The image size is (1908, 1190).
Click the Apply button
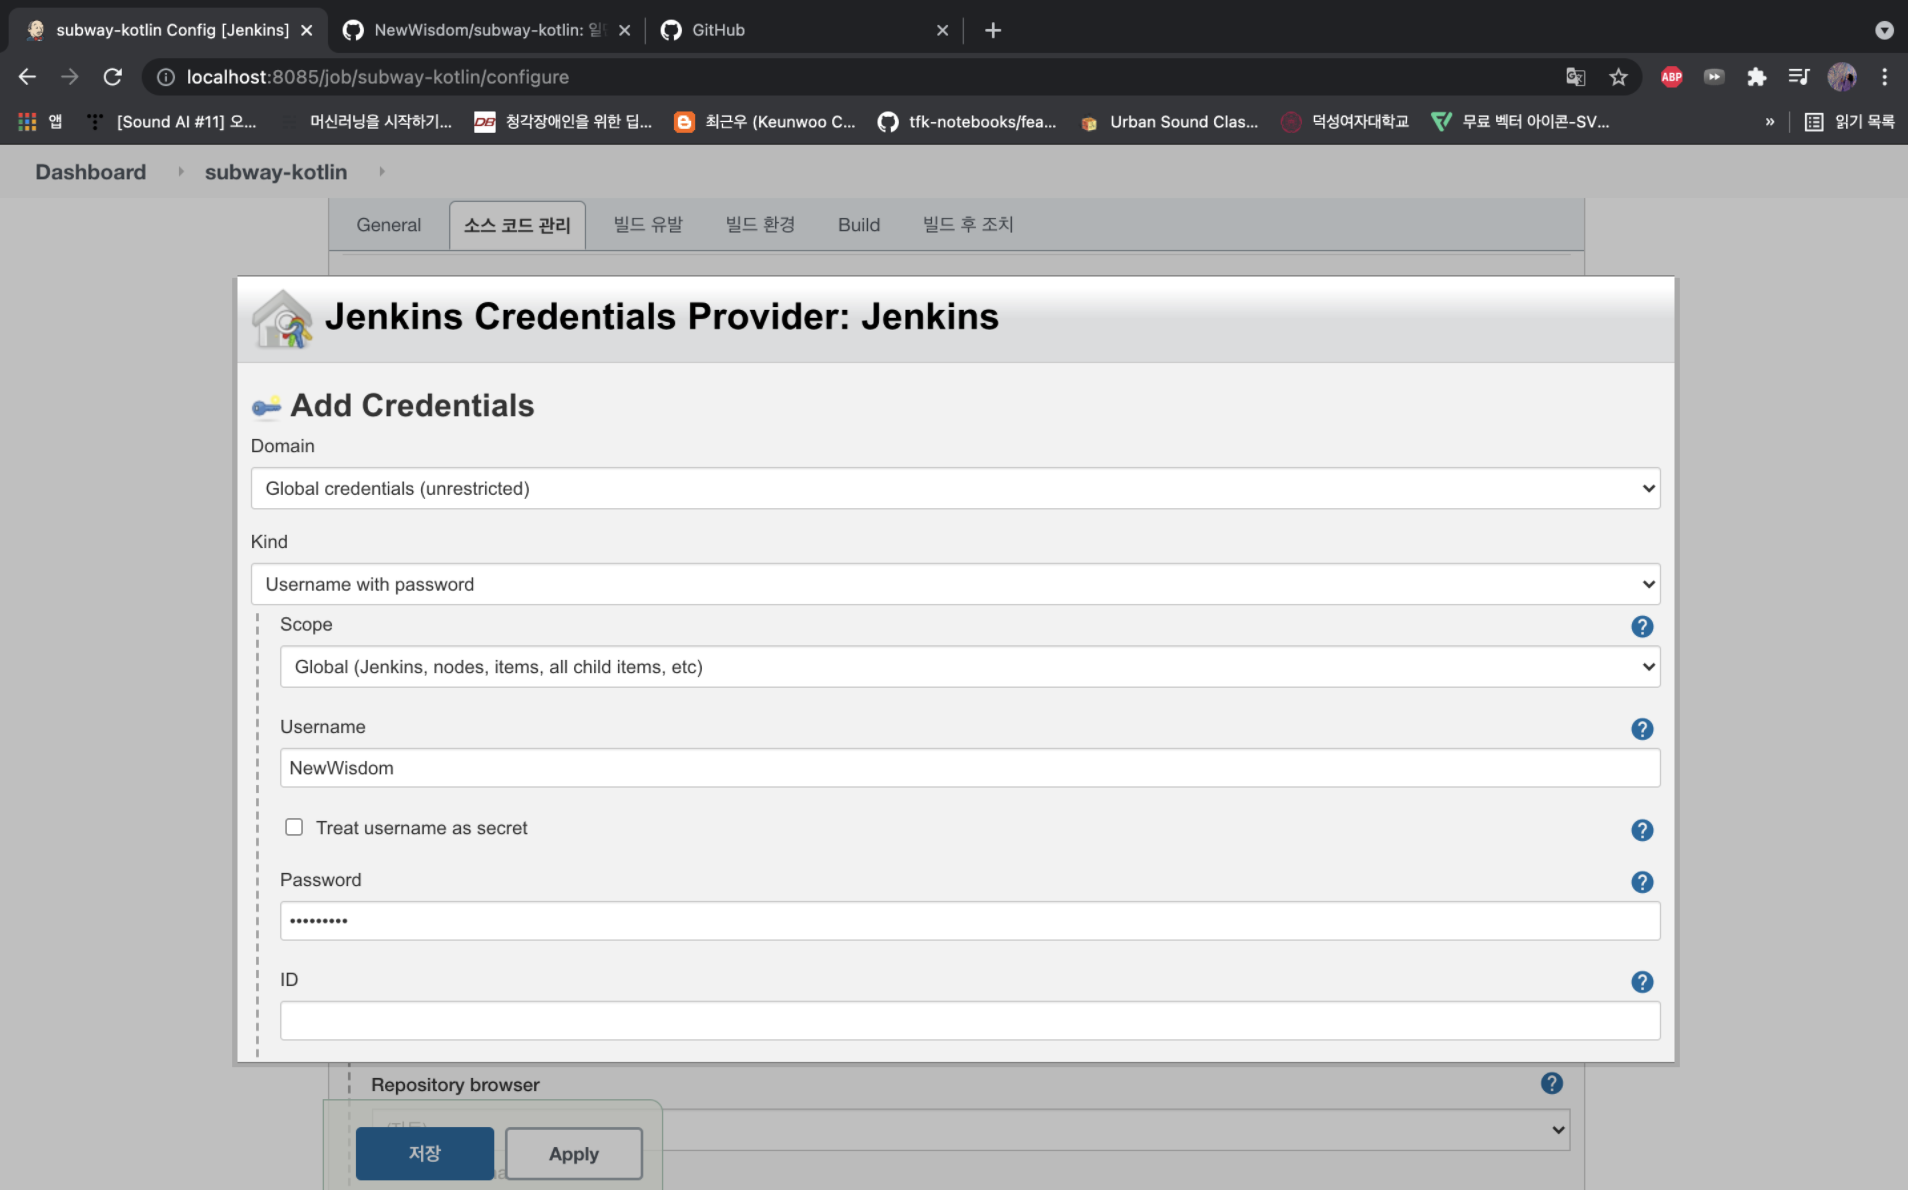click(574, 1153)
